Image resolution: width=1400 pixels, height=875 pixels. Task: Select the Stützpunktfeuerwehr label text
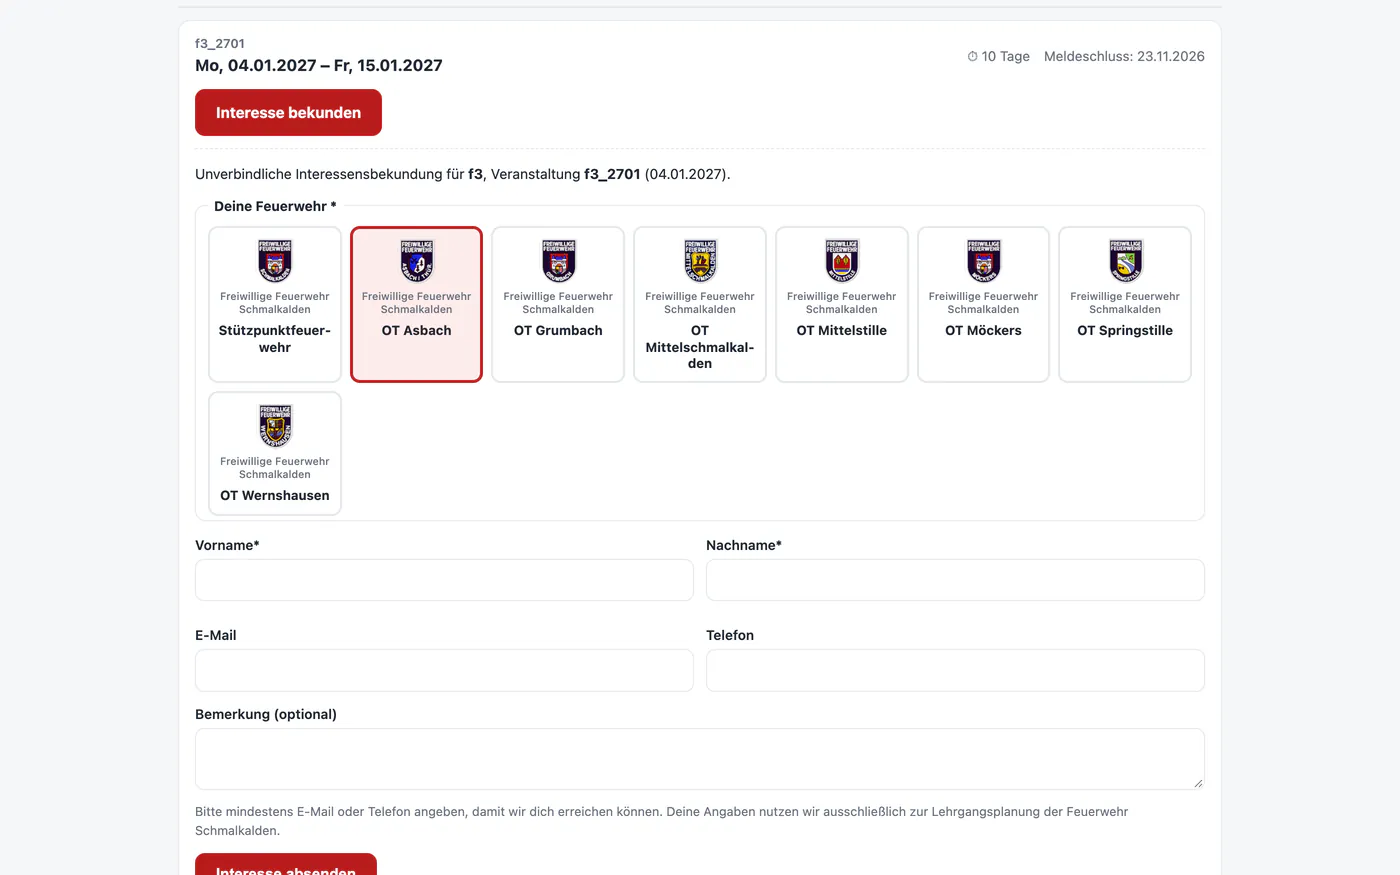point(275,339)
